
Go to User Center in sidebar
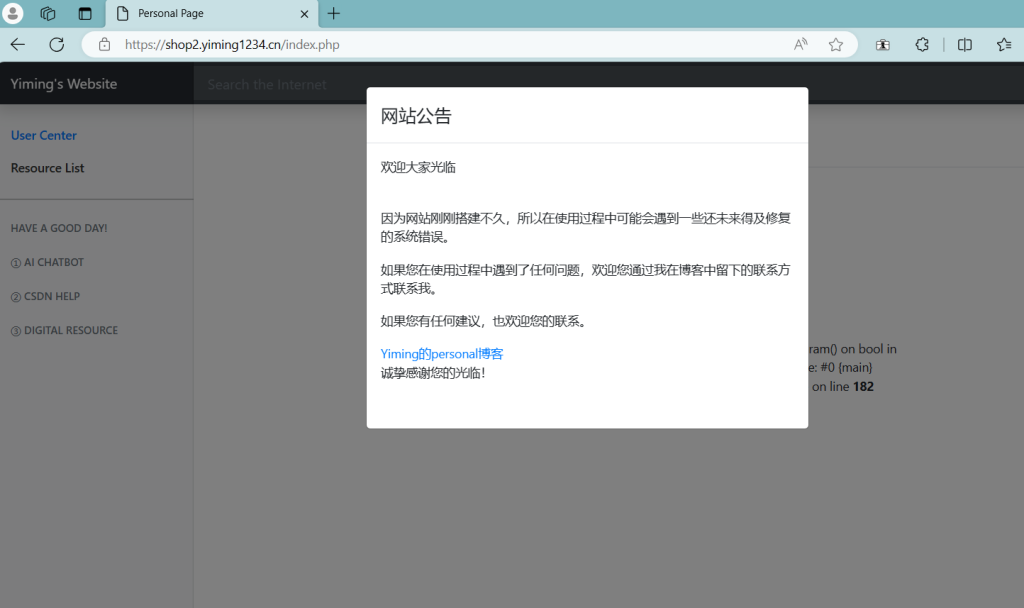point(44,135)
